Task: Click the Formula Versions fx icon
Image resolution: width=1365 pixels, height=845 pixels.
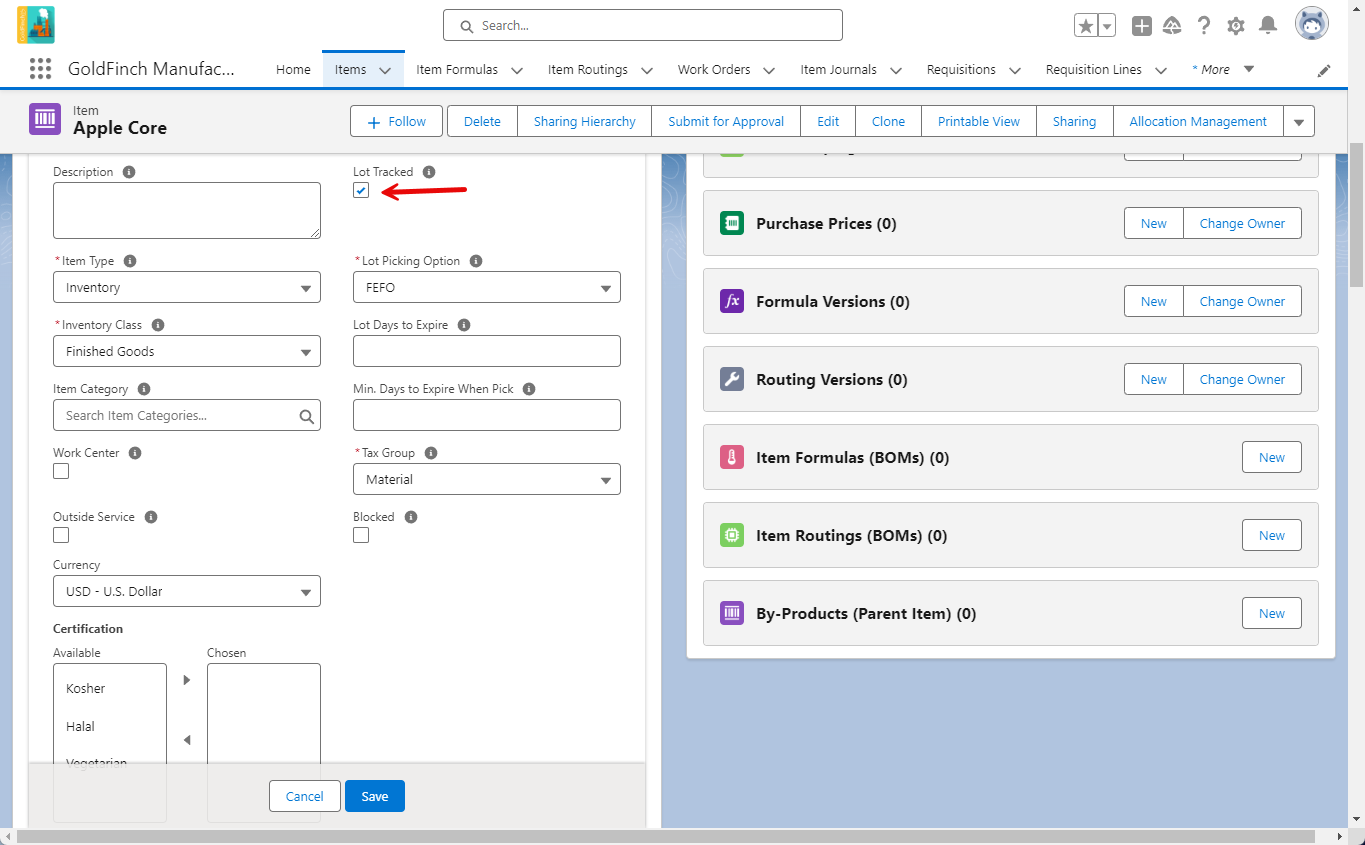Action: click(x=732, y=301)
